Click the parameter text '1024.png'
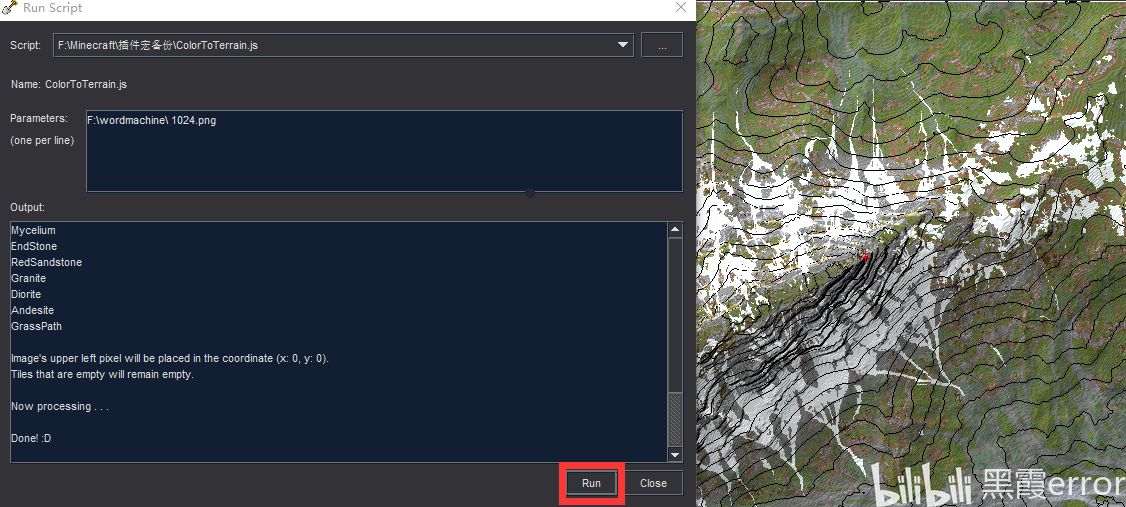Screen dimensions: 1126x507 tap(194, 121)
